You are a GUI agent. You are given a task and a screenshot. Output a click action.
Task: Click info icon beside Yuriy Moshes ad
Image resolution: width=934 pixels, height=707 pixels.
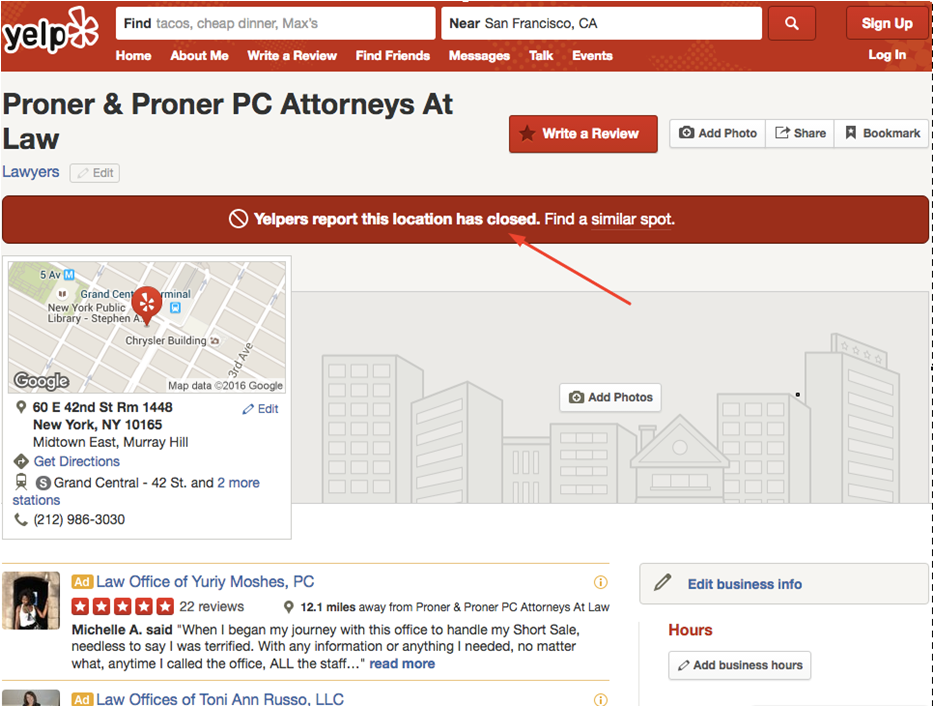pyautogui.click(x=600, y=582)
